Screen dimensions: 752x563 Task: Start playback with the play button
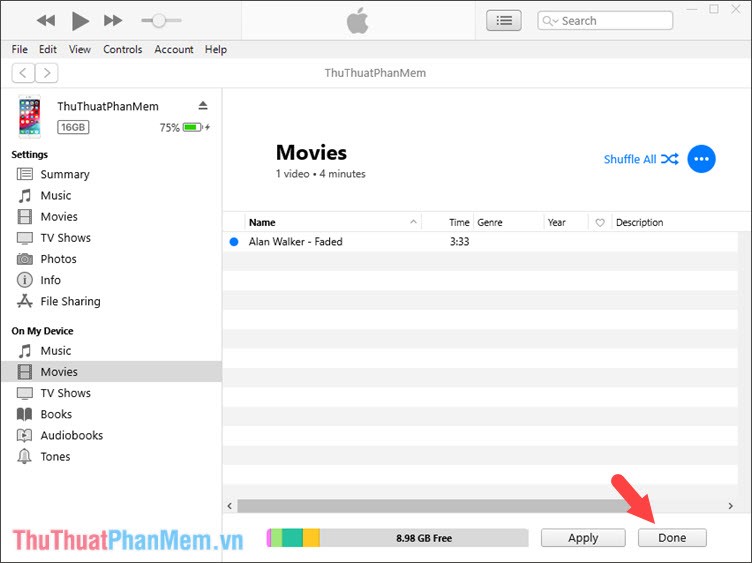pos(80,21)
